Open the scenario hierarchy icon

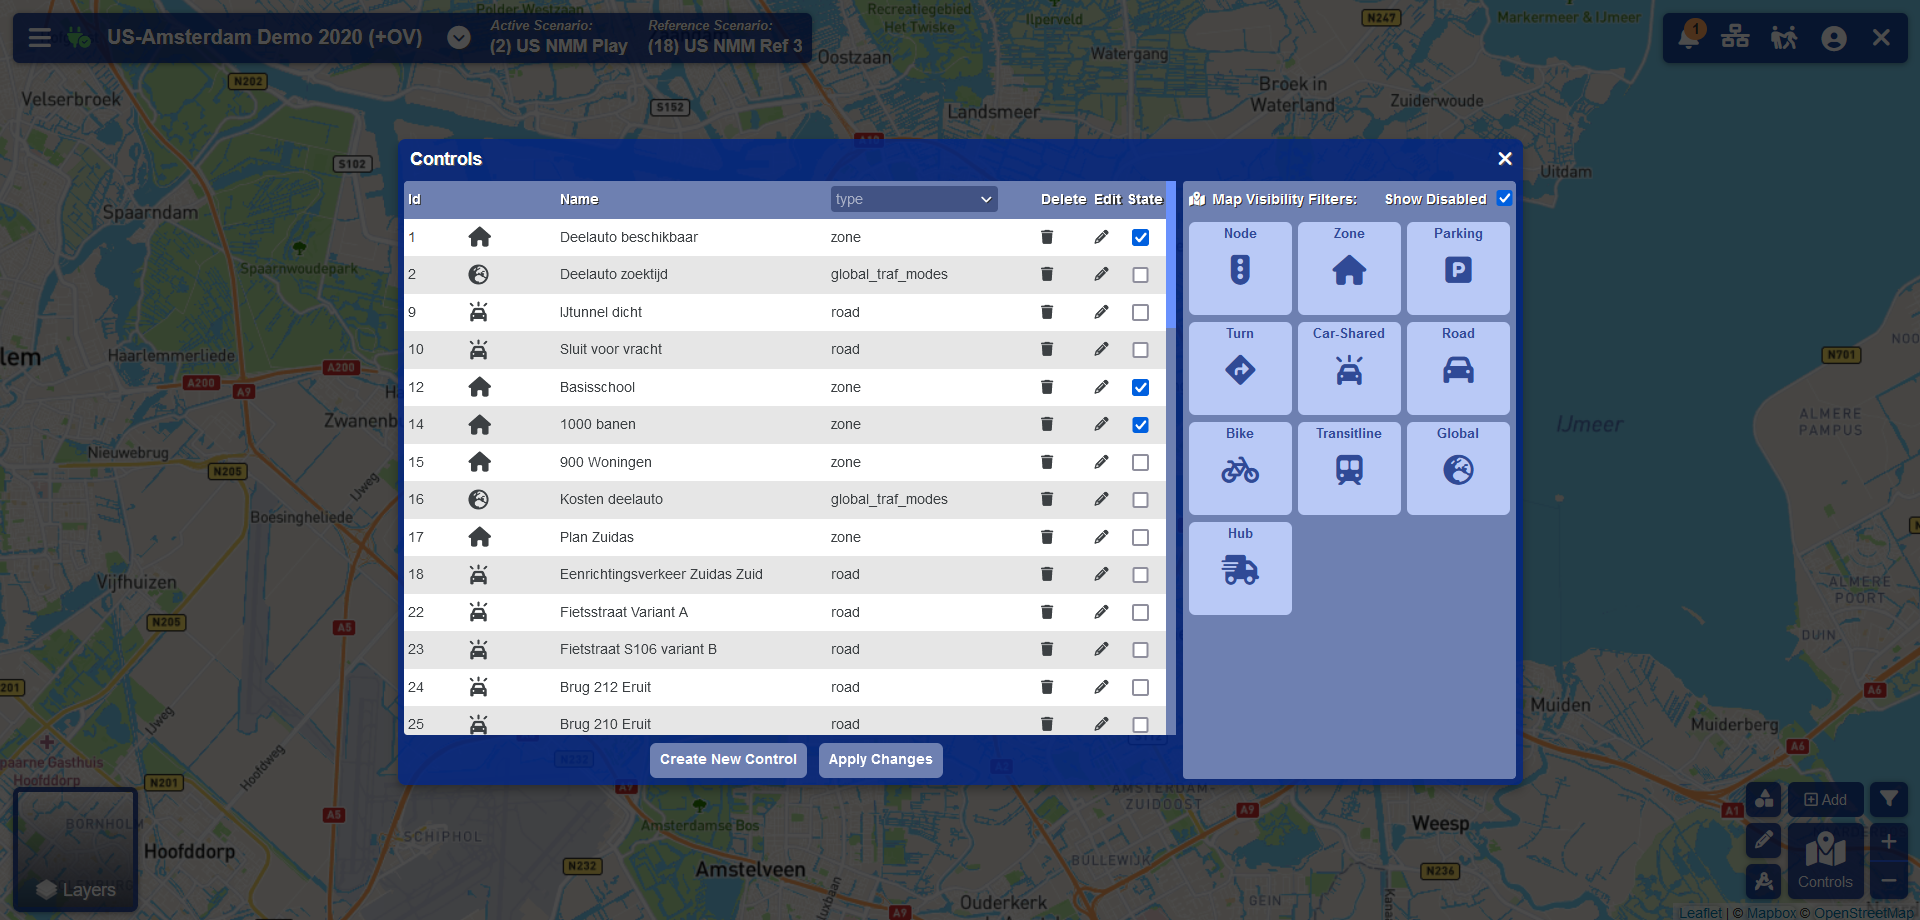pyautogui.click(x=1735, y=38)
